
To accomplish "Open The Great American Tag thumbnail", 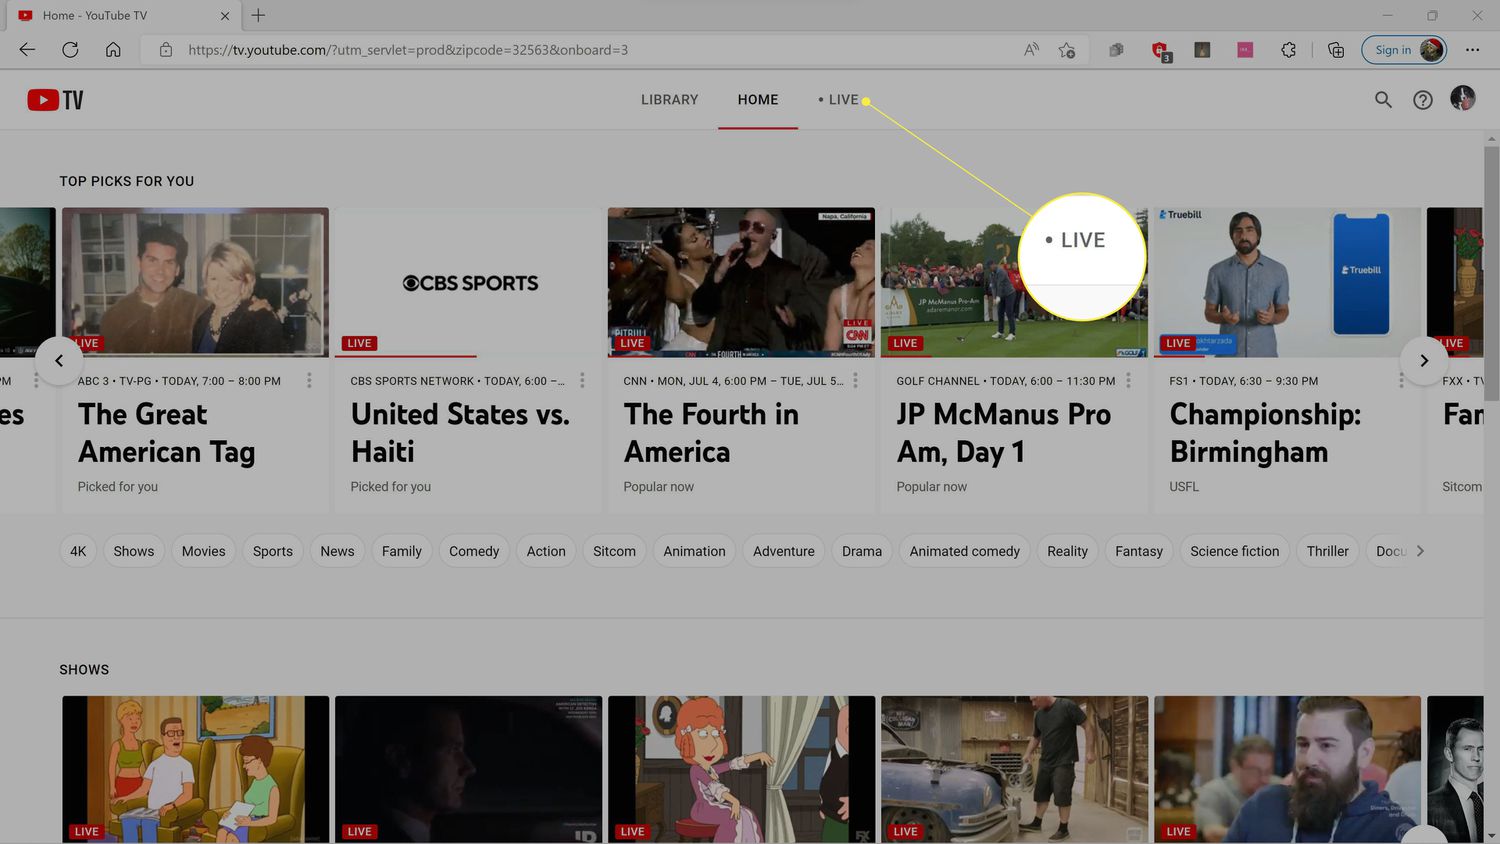I will click(x=195, y=282).
